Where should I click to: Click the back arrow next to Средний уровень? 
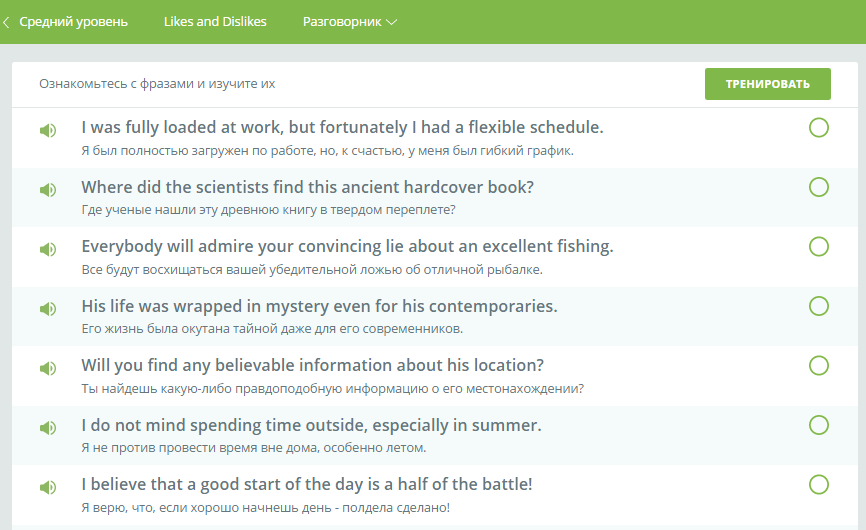pos(7,22)
